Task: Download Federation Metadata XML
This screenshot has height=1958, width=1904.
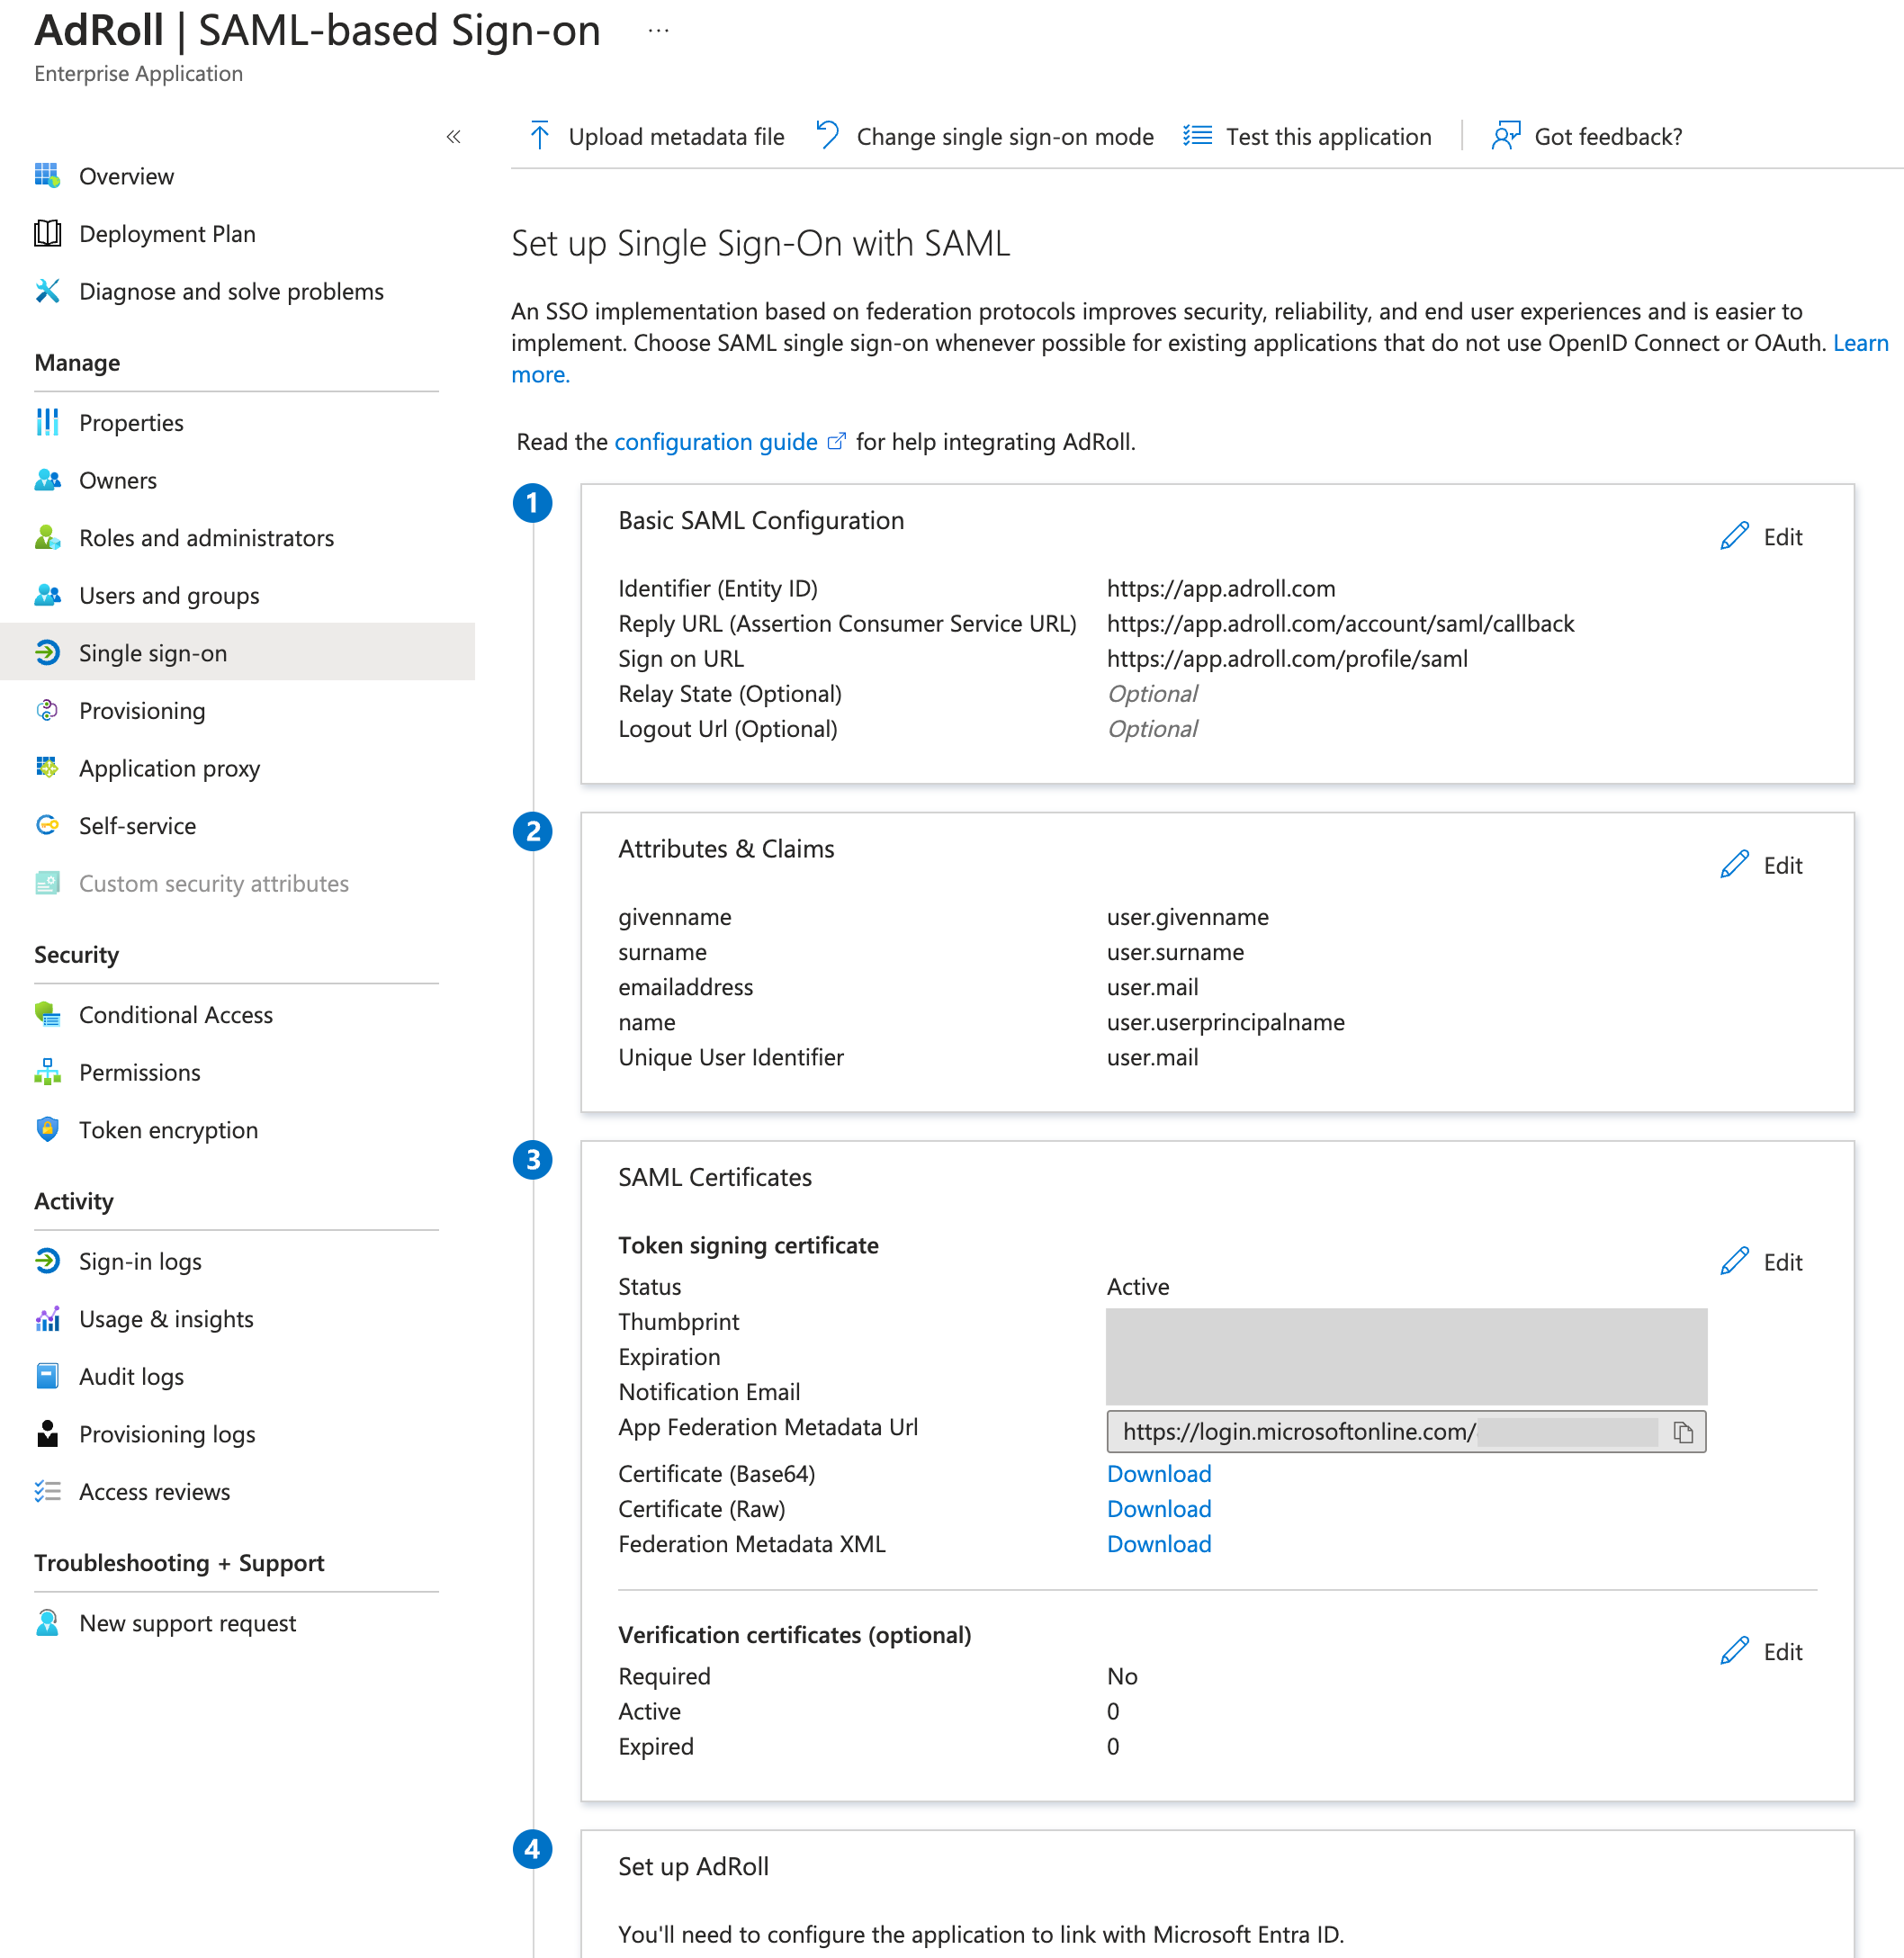Action: 1158,1544
